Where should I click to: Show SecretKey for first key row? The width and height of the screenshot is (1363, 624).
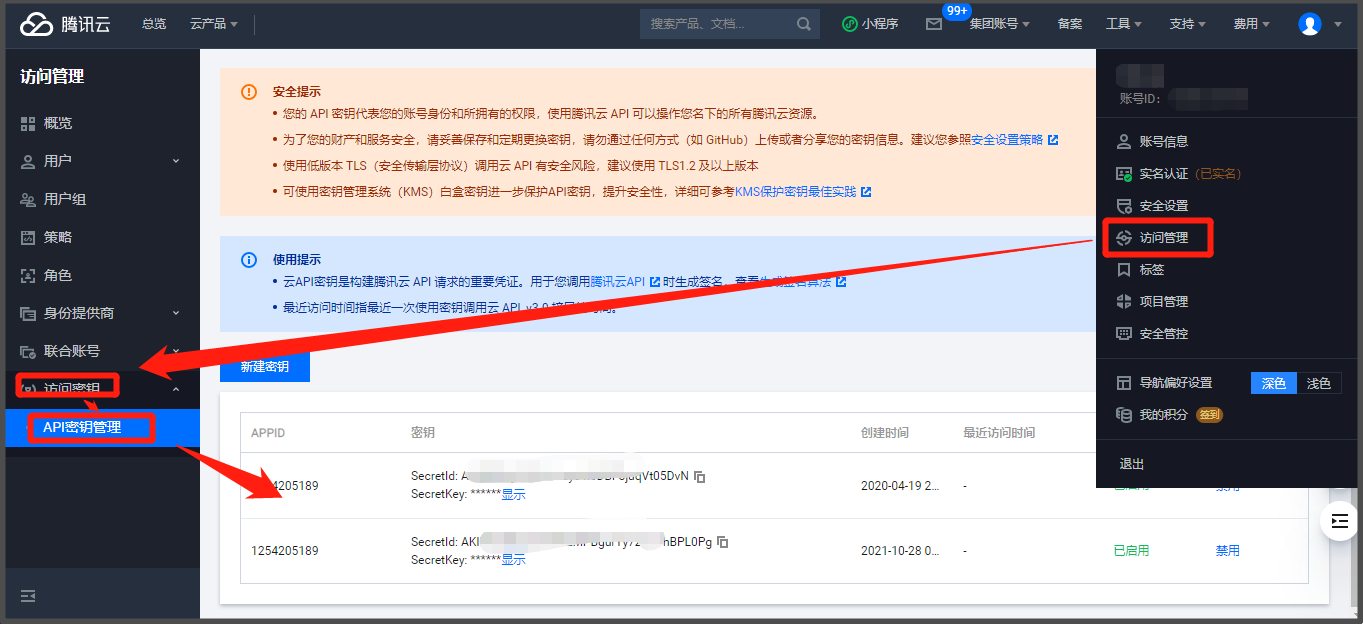(513, 494)
